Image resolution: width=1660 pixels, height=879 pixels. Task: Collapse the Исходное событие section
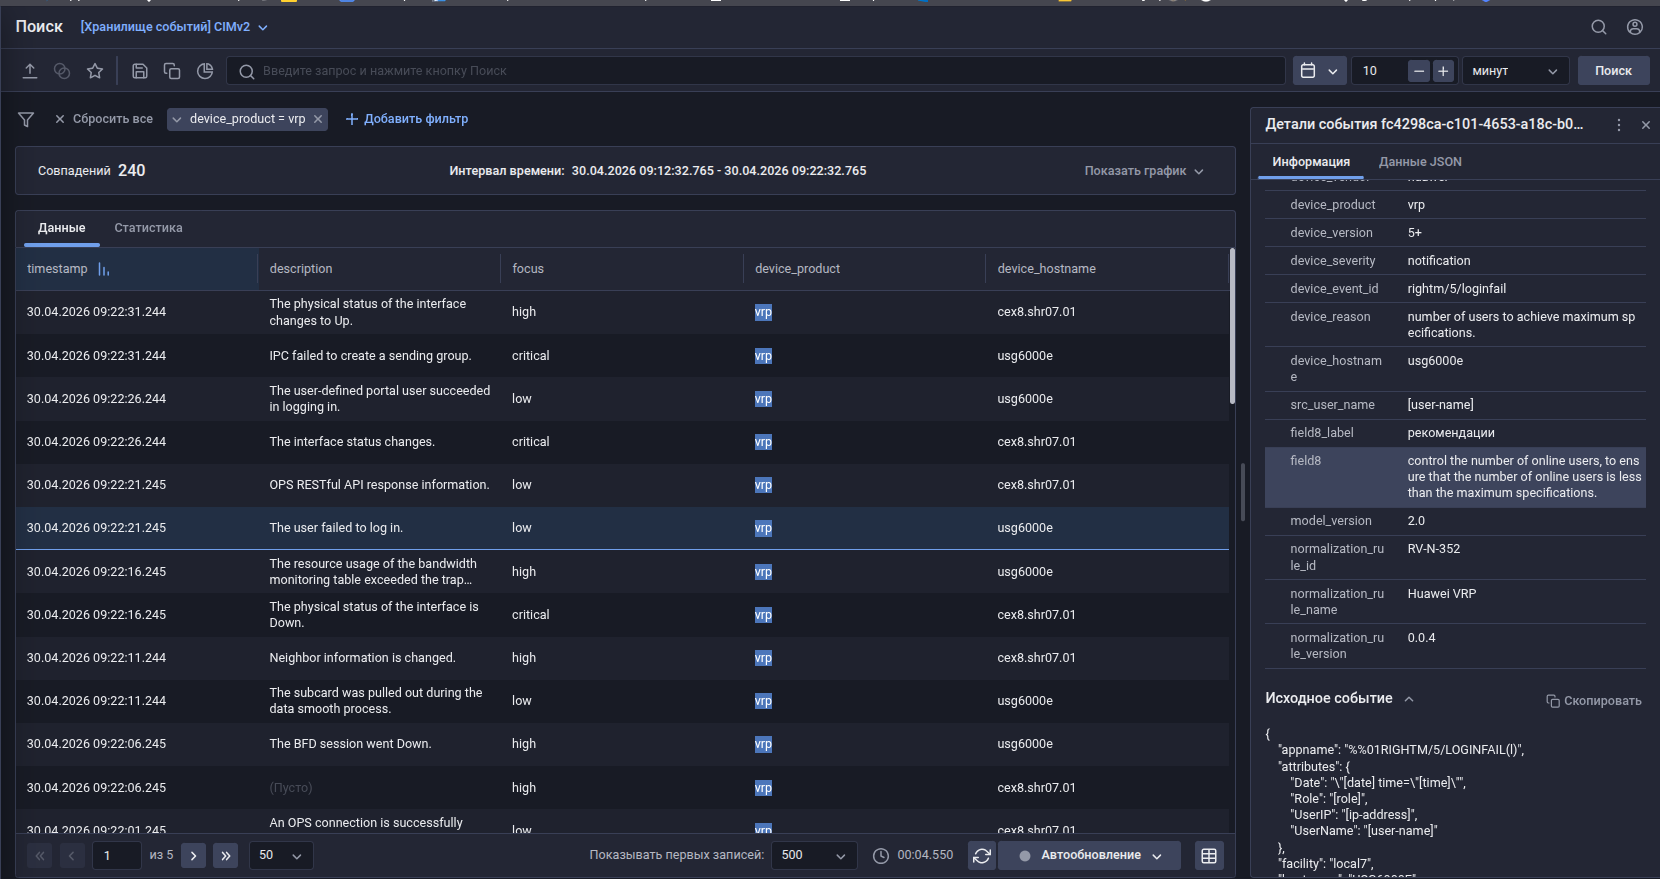coord(1409,699)
